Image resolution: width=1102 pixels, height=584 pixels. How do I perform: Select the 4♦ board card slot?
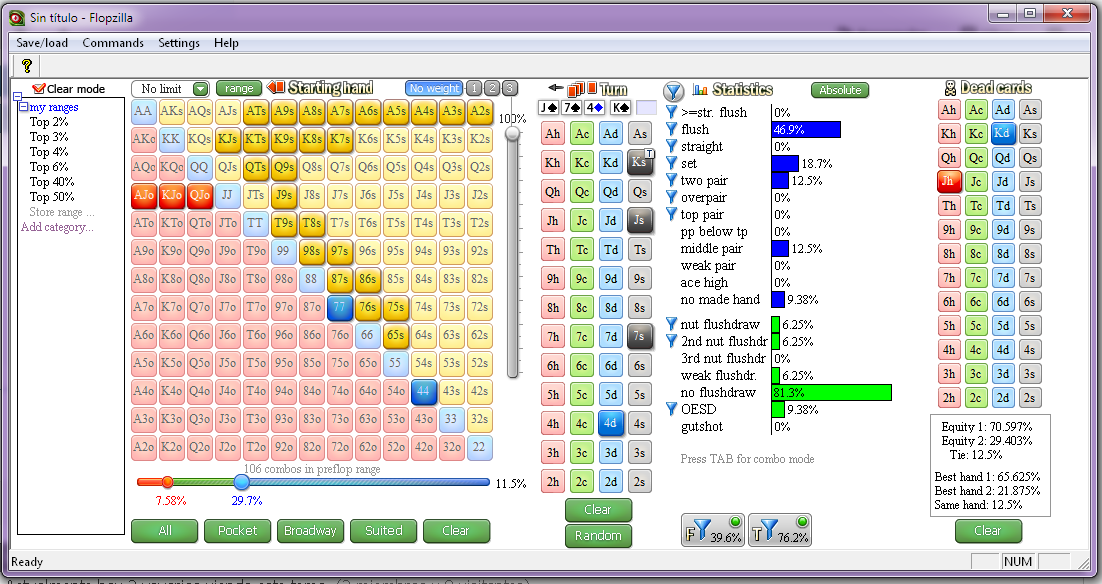595,108
